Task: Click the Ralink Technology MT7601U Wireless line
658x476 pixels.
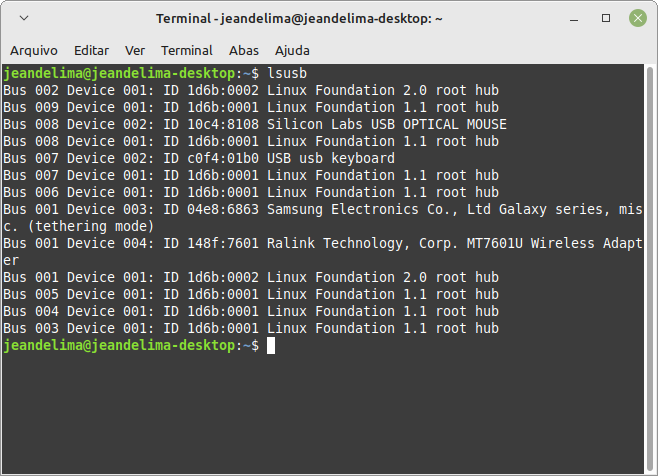Action: [x=323, y=251]
